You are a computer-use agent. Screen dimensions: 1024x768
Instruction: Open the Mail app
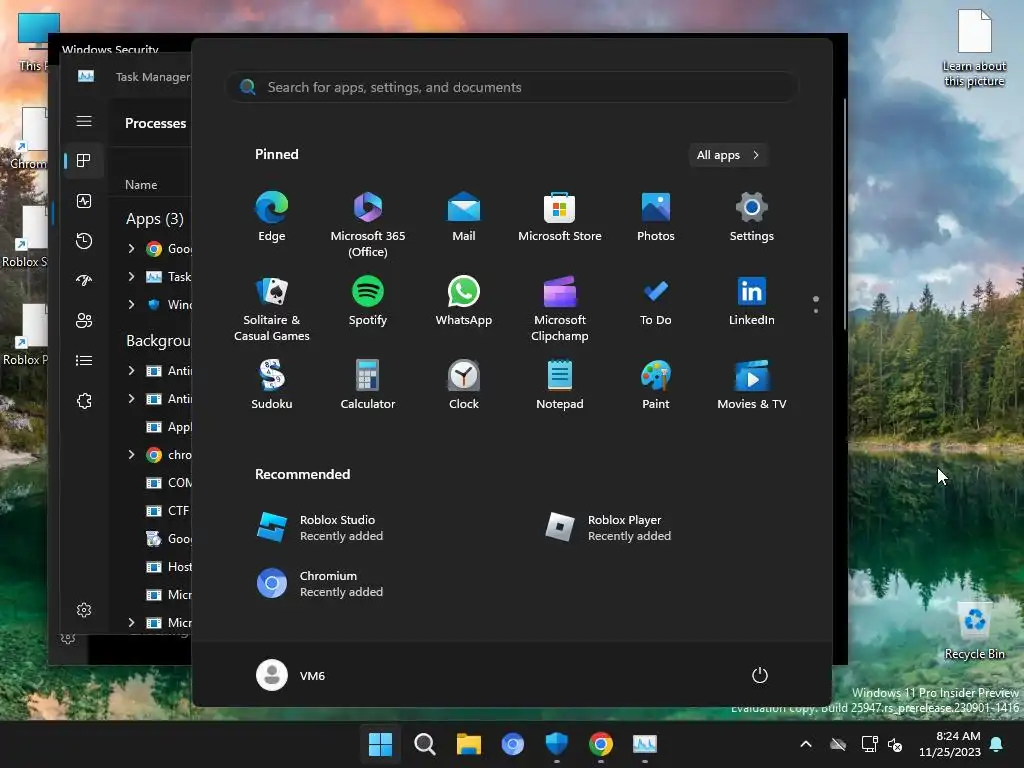click(464, 217)
